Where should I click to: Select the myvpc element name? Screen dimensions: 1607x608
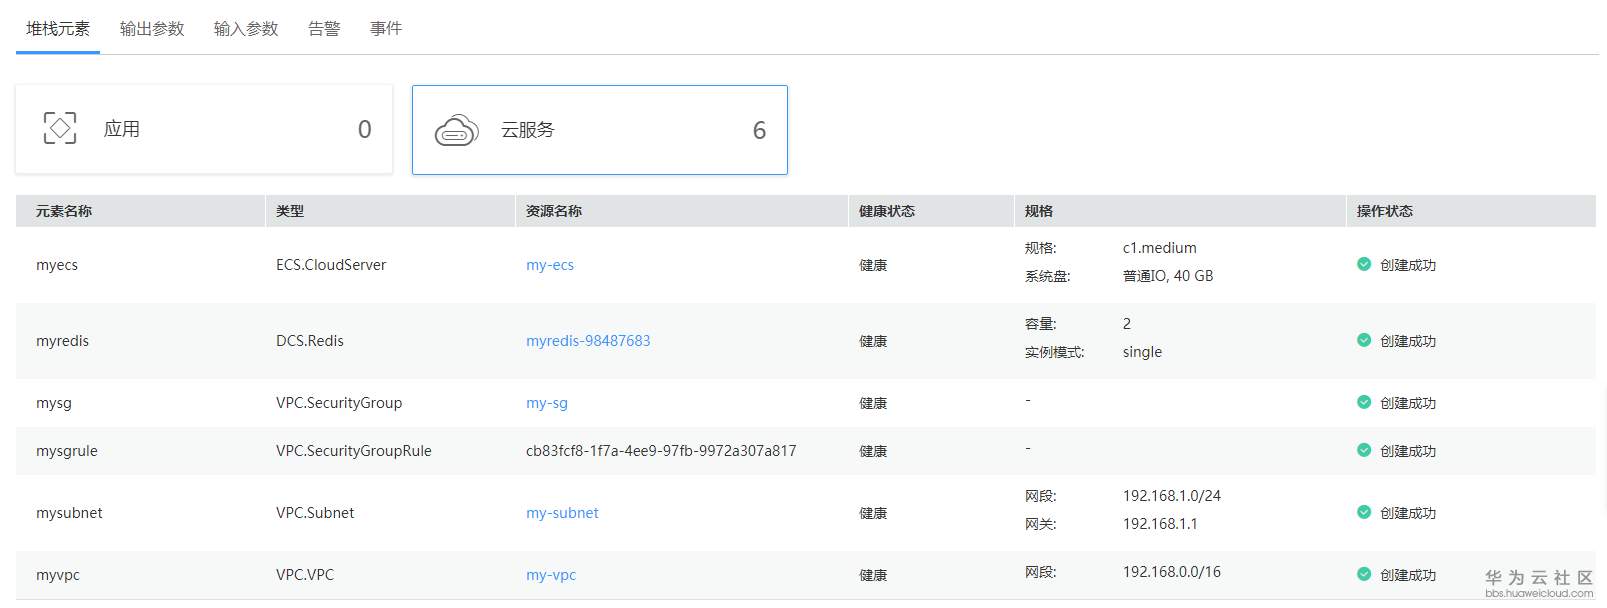coord(58,575)
